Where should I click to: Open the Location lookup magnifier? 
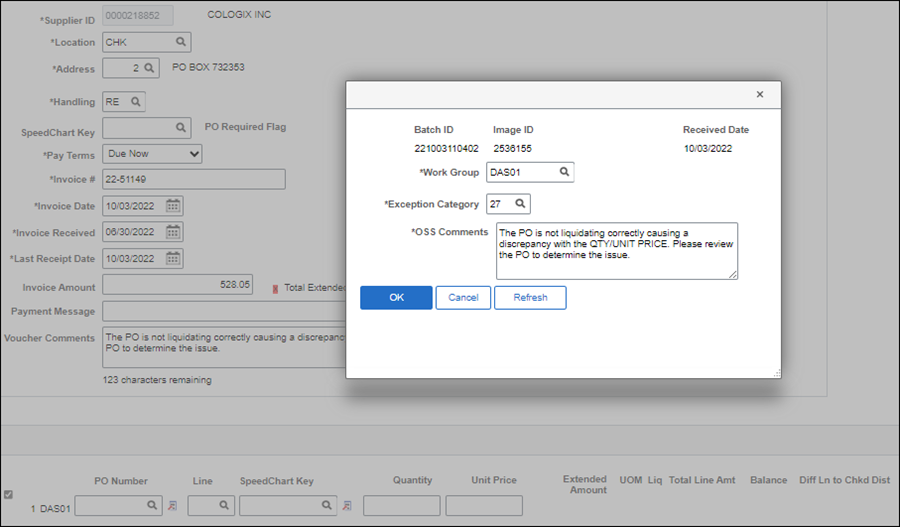pyautogui.click(x=181, y=42)
